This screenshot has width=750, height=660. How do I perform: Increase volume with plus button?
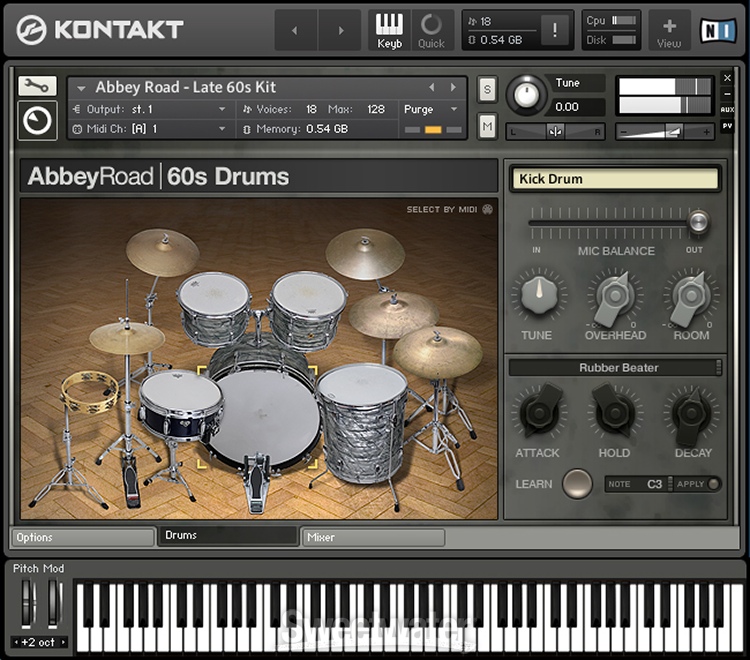click(706, 132)
